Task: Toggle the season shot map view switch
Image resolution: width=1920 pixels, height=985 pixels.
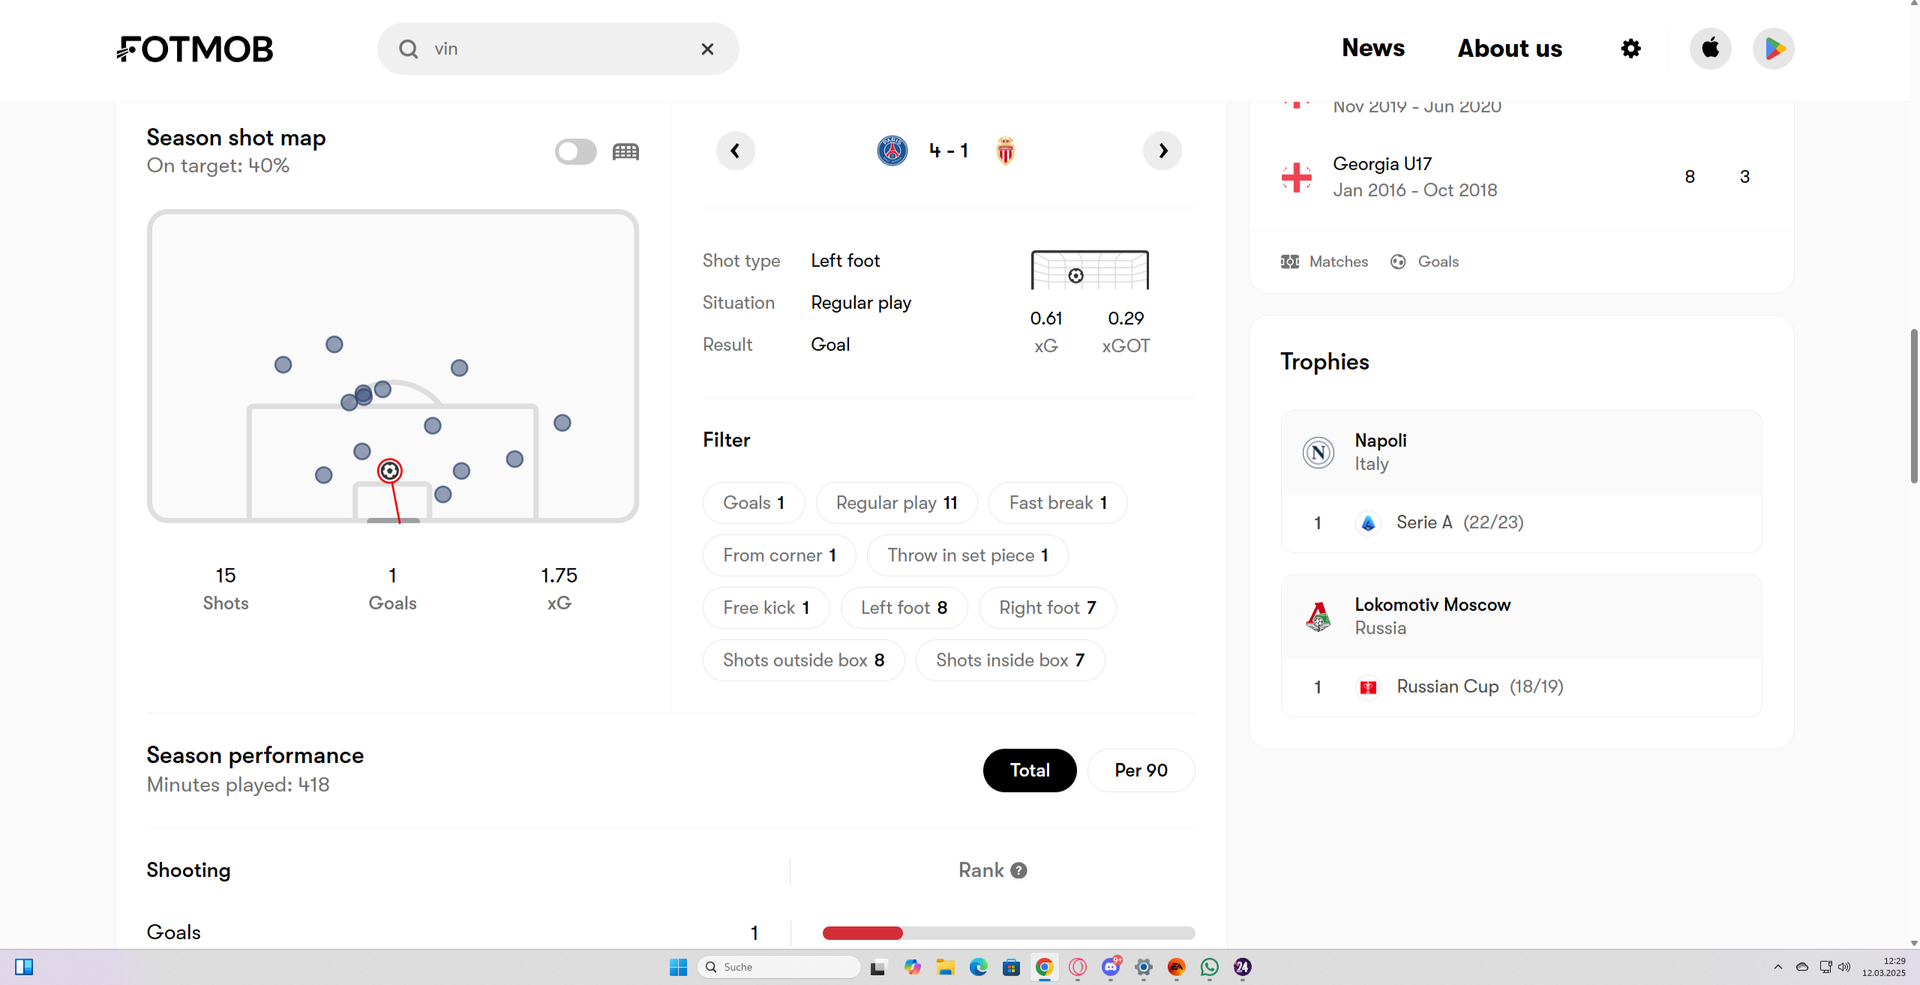Action: [x=576, y=152]
